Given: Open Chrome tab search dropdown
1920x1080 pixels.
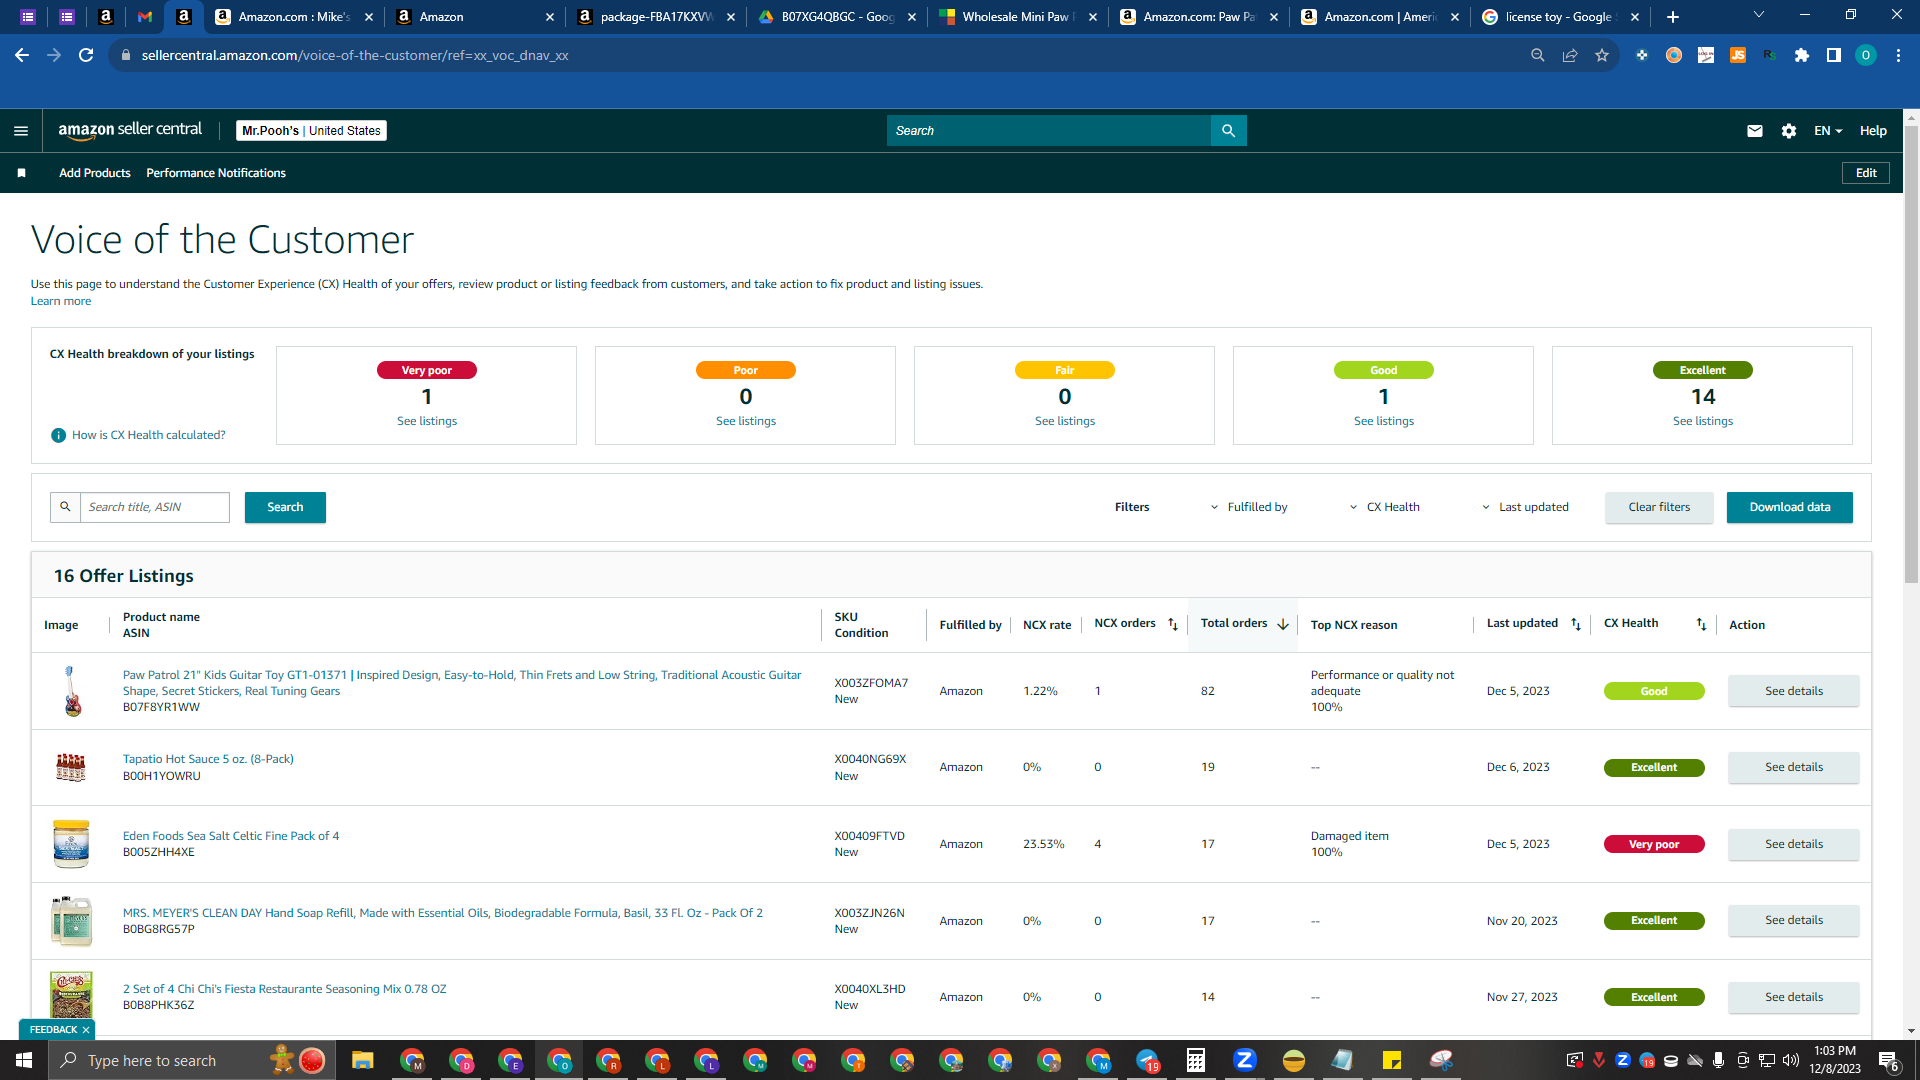Looking at the screenshot, I should coord(1759,15).
